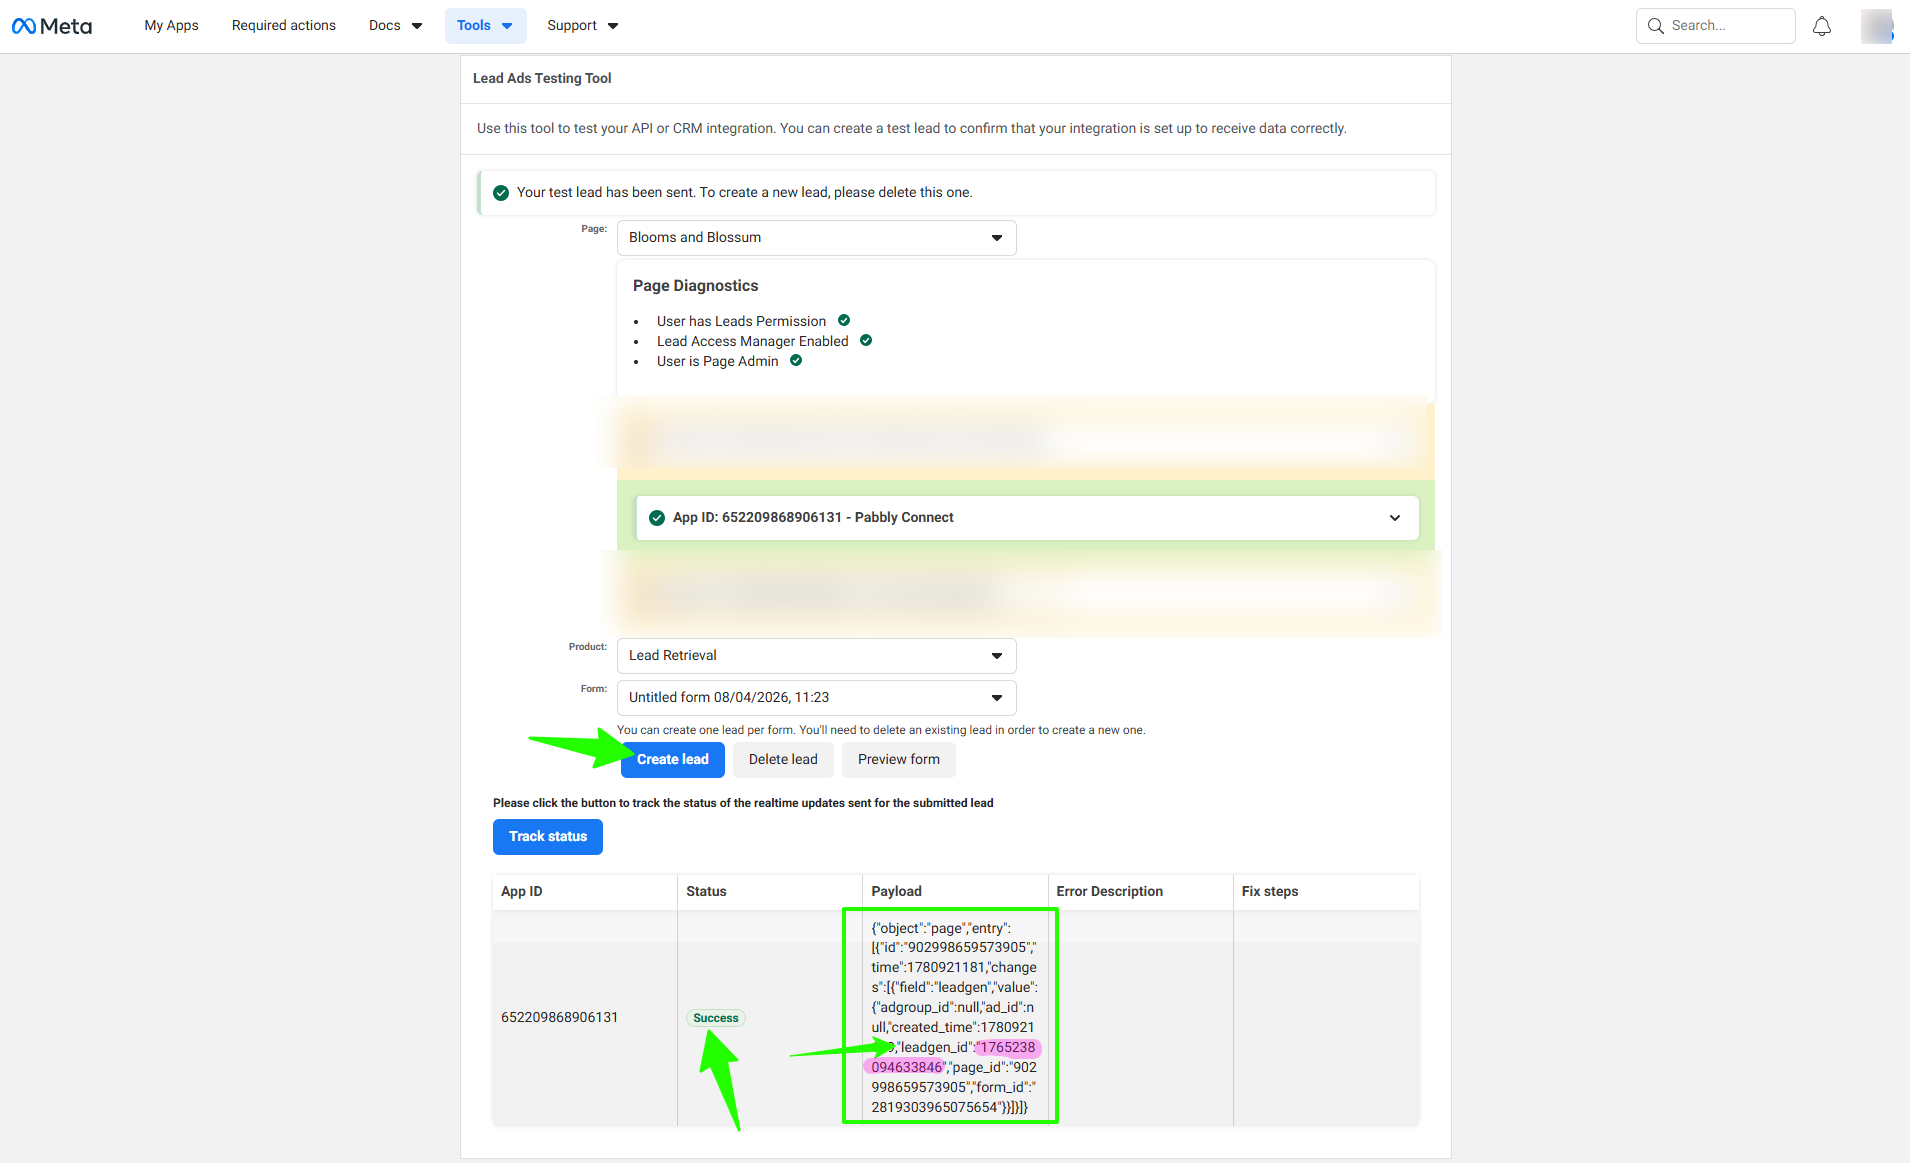
Task: Open the Product dropdown set to Lead Retrieval
Action: 816,656
